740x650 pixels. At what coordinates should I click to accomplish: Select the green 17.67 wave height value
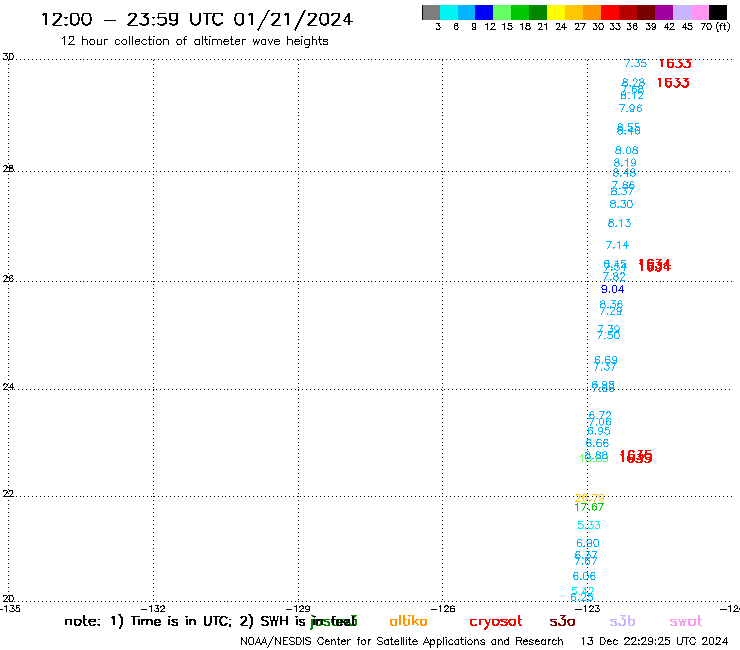point(589,507)
